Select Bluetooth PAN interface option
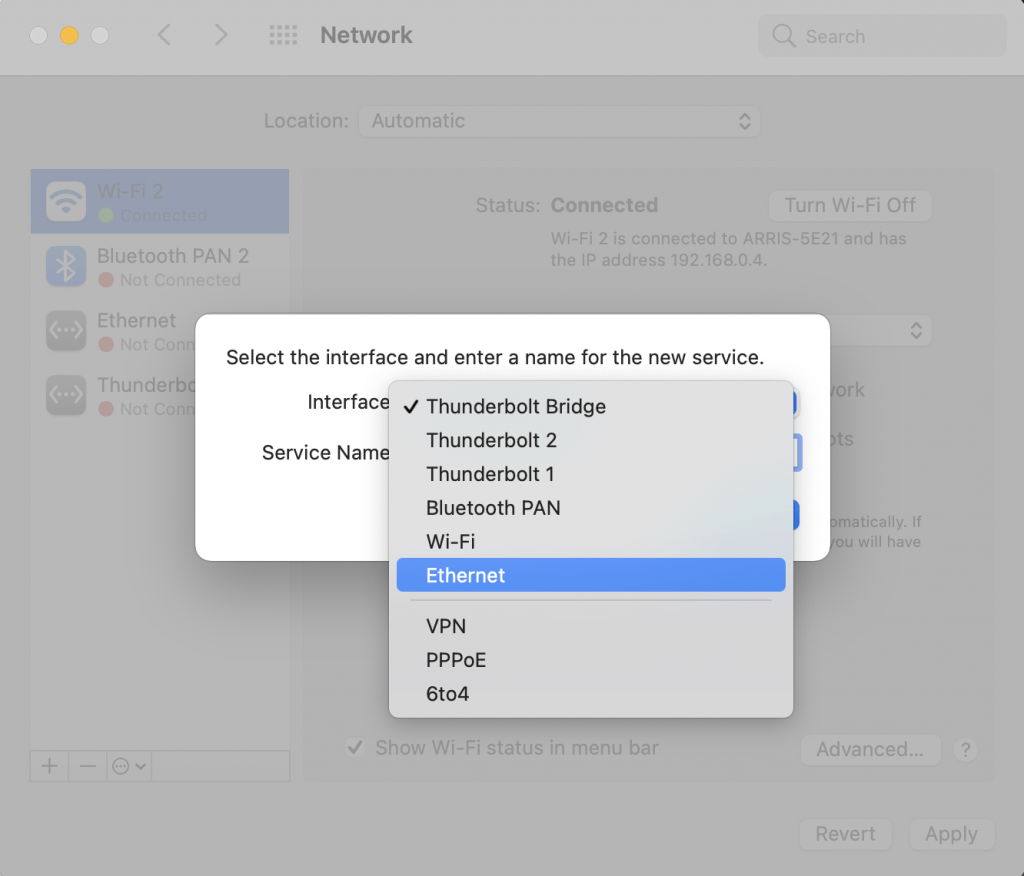Image resolution: width=1024 pixels, height=876 pixels. [x=590, y=508]
